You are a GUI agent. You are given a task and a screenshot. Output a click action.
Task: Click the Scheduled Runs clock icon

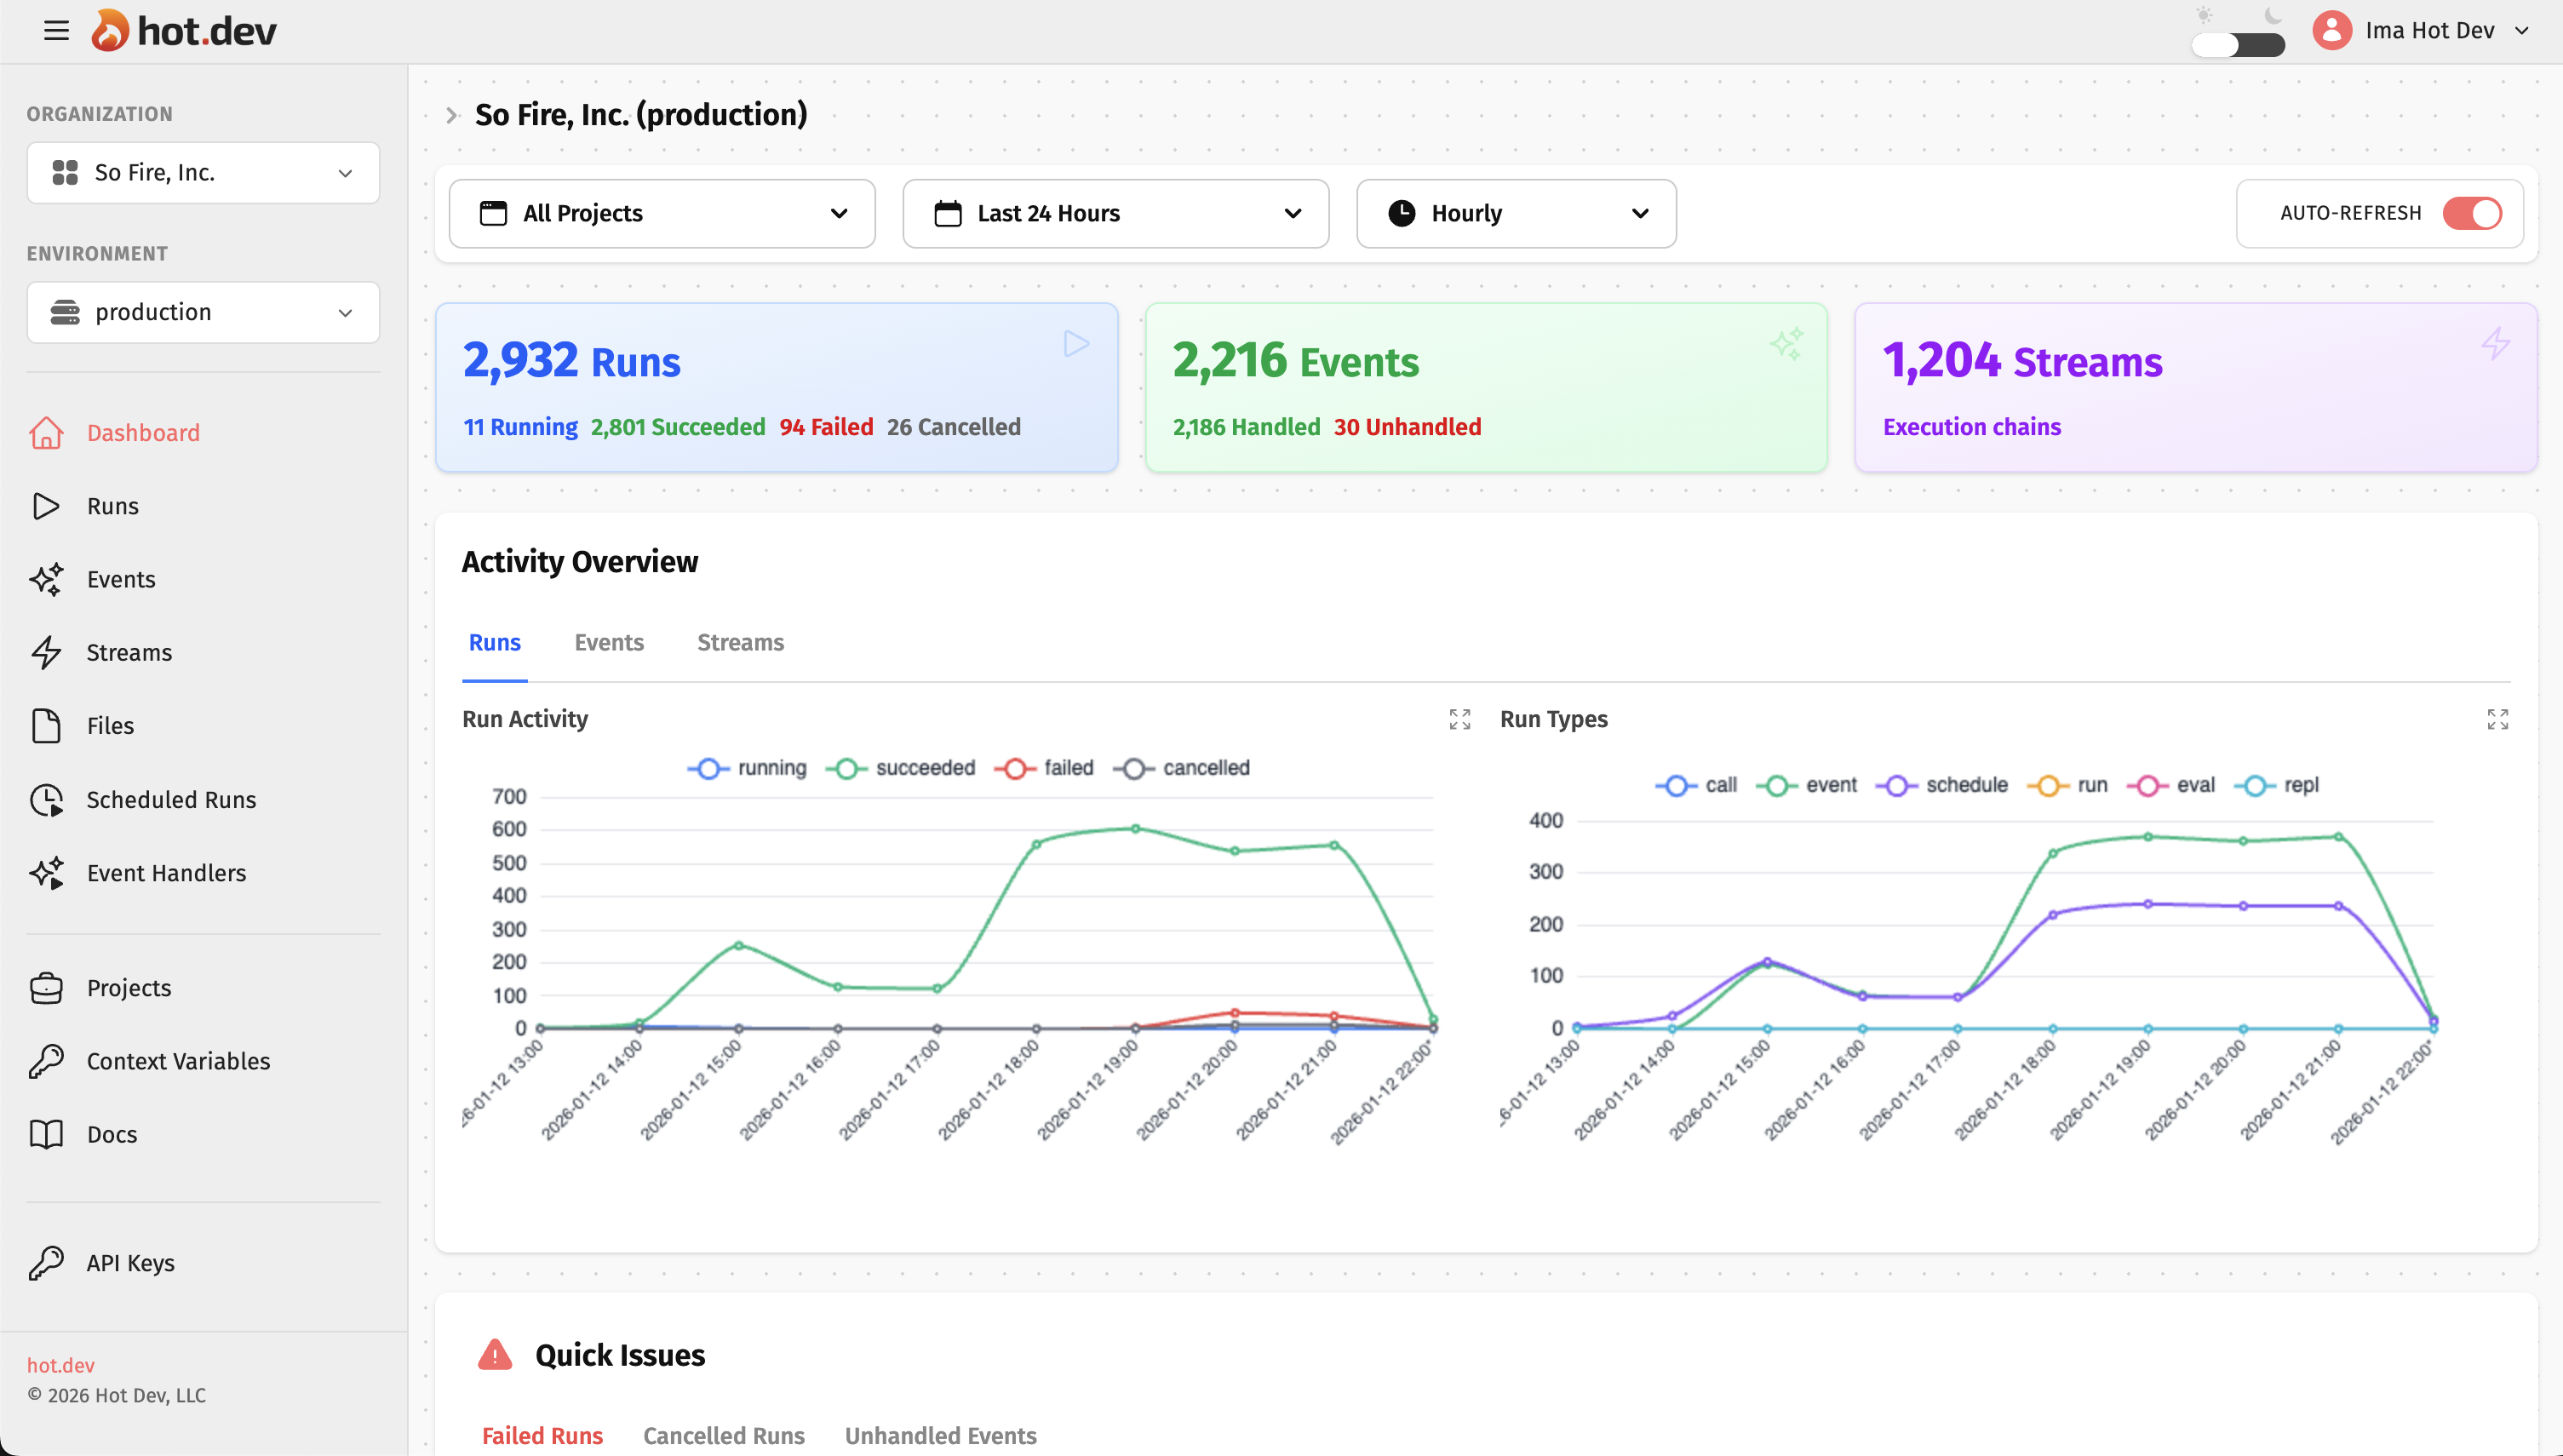[x=46, y=800]
